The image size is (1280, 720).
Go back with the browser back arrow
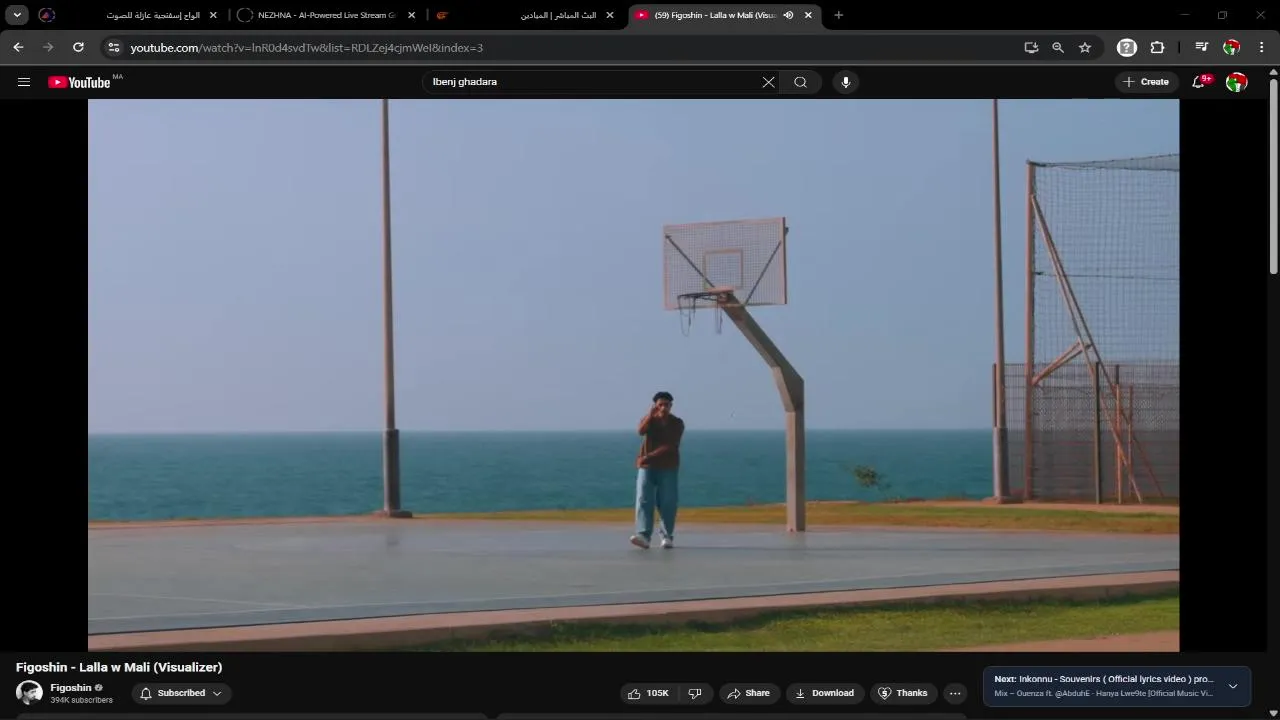pyautogui.click(x=18, y=47)
